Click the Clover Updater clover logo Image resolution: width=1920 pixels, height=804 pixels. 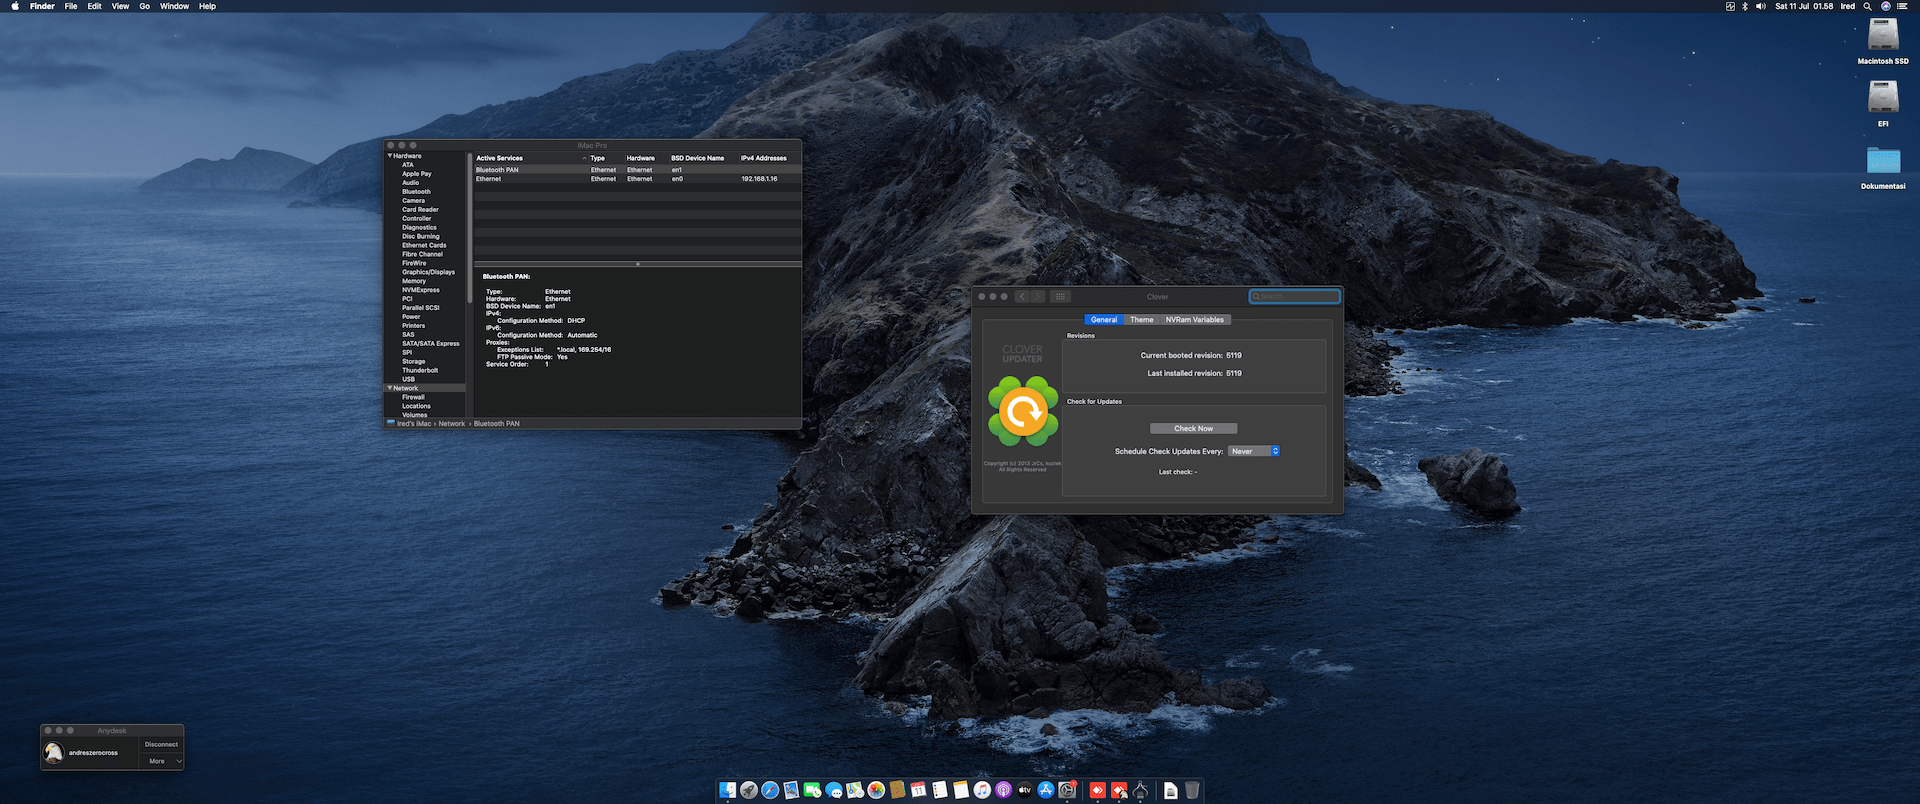[1023, 411]
